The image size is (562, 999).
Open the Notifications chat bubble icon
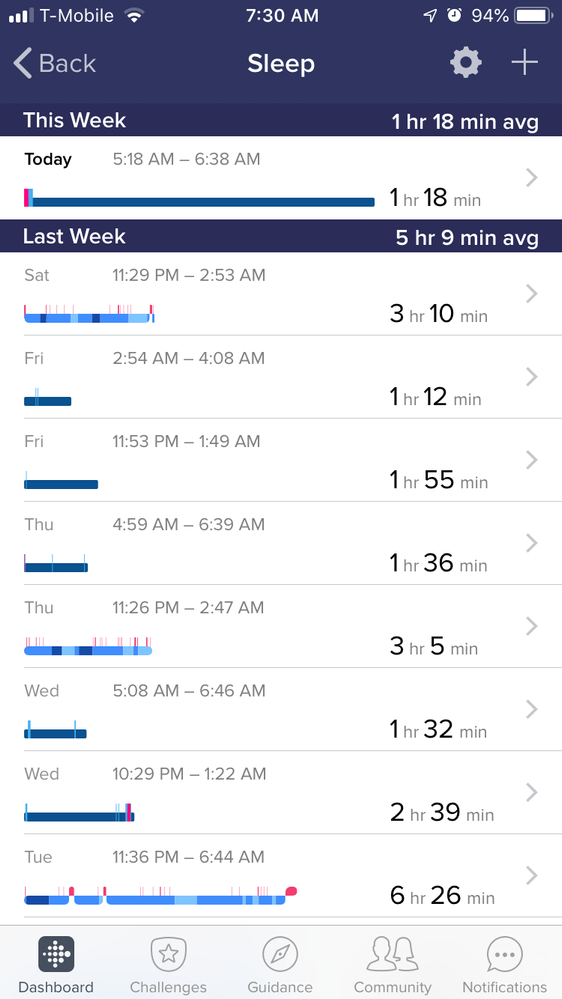pyautogui.click(x=505, y=954)
